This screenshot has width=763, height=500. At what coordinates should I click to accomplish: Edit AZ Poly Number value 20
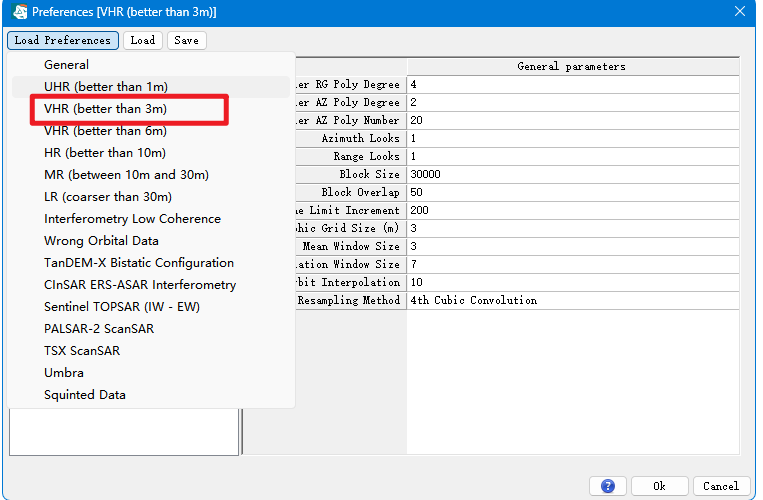573,120
